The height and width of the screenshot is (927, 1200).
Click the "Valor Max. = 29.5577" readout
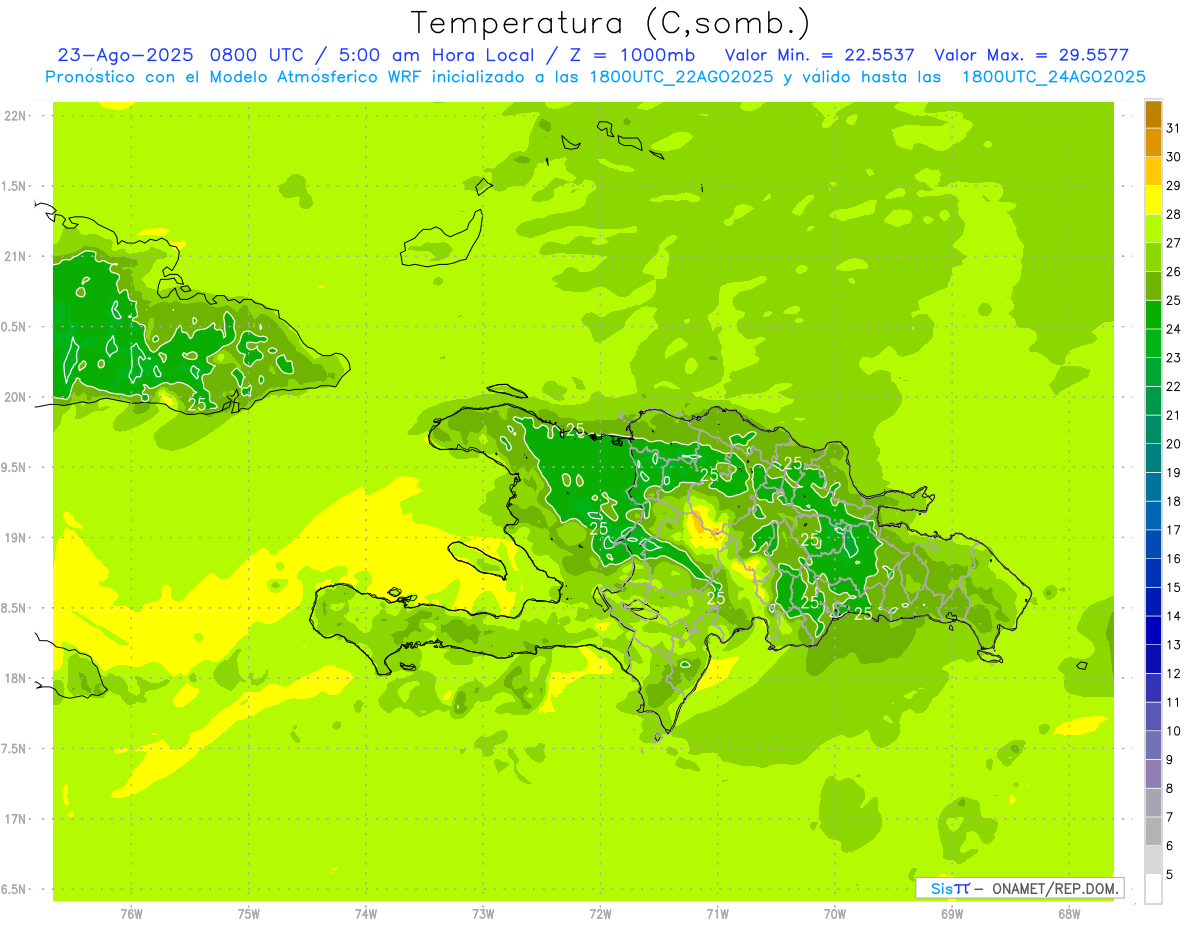tap(1032, 55)
